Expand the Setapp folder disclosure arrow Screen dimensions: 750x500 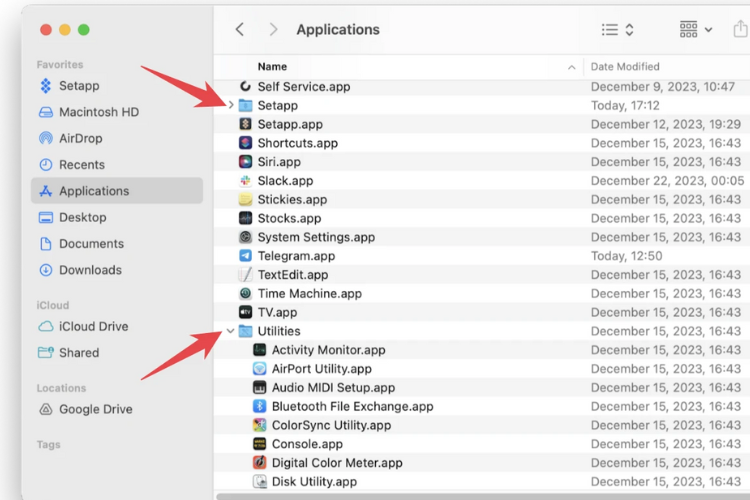click(x=231, y=105)
